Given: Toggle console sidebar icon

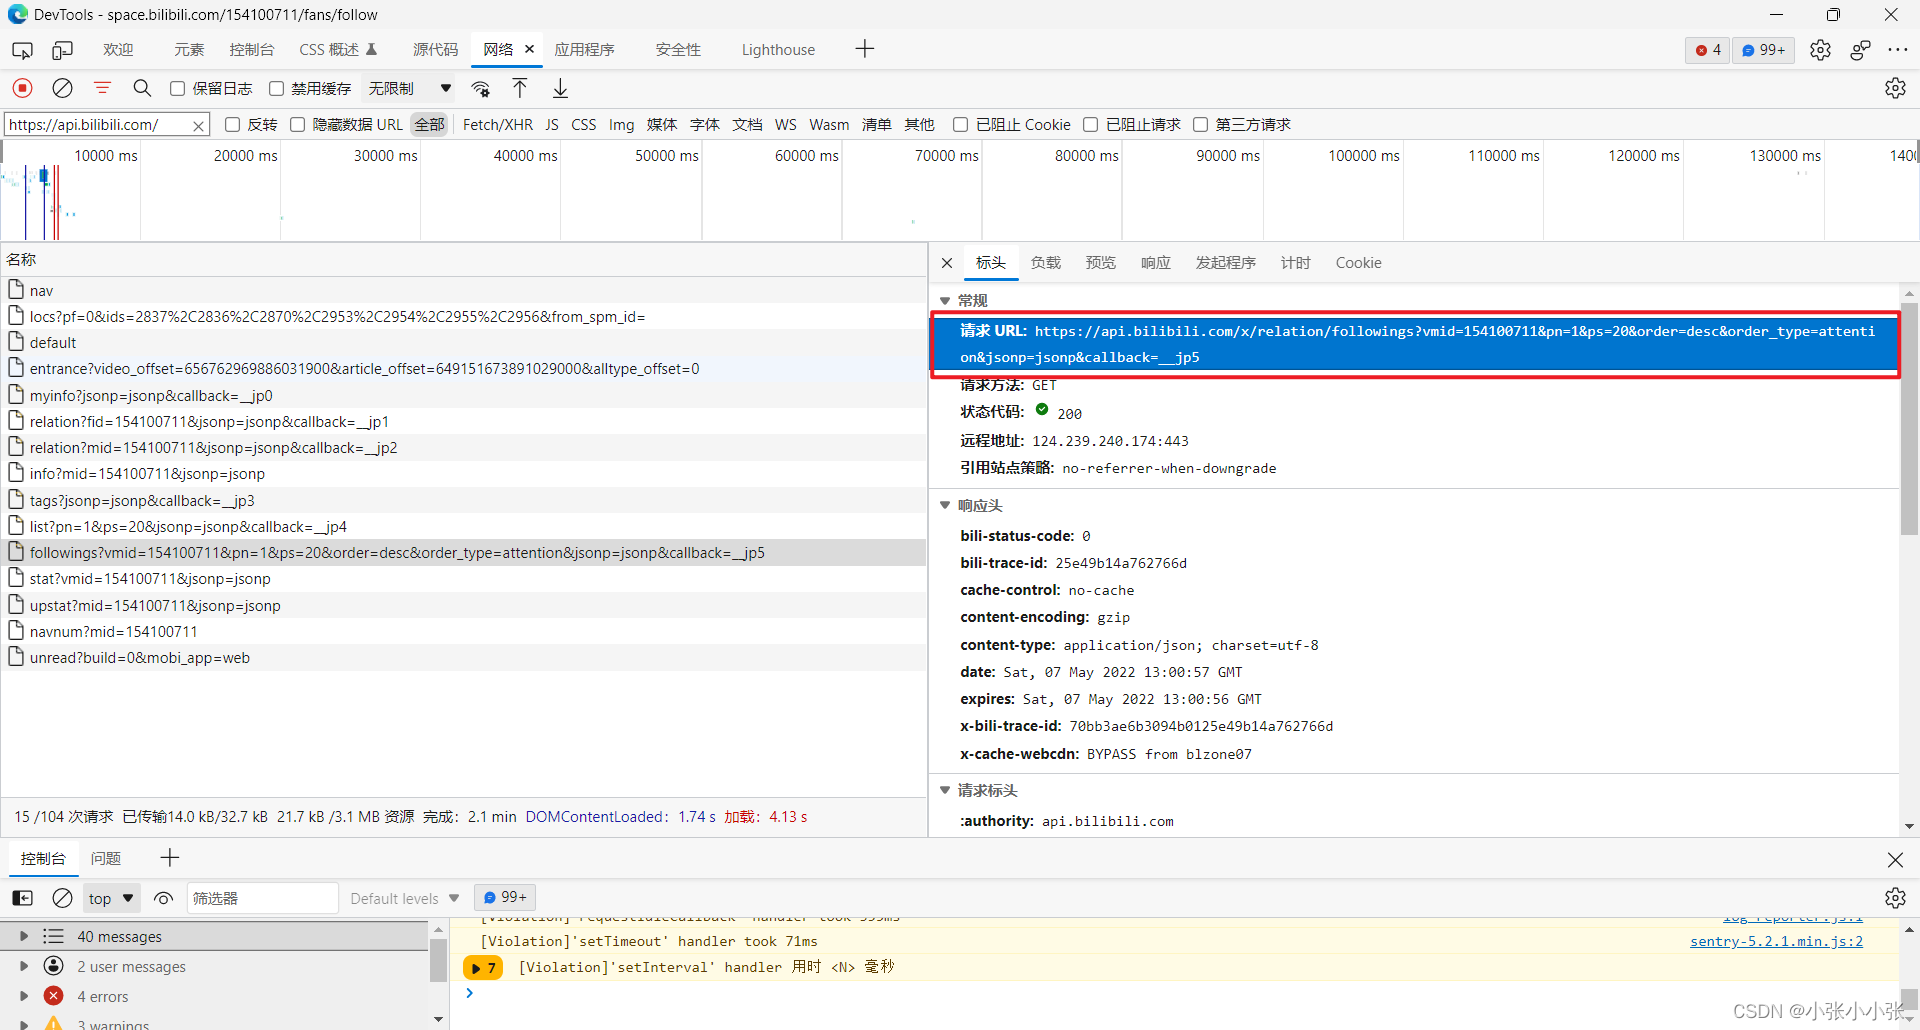Looking at the screenshot, I should 22,898.
